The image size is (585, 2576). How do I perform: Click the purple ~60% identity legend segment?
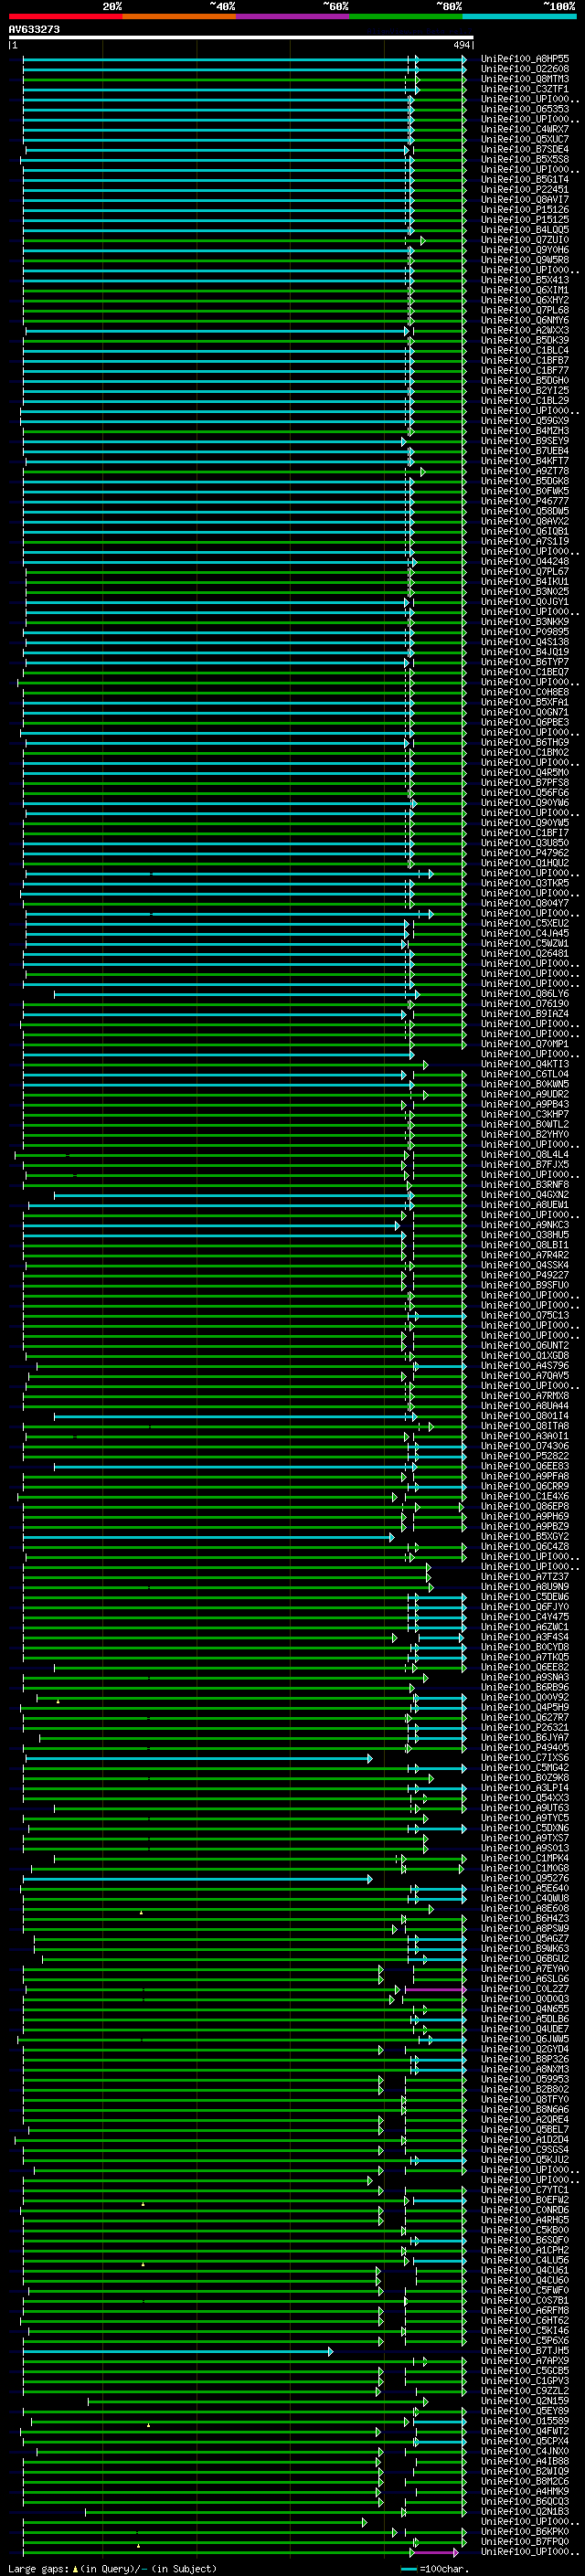coord(292,16)
